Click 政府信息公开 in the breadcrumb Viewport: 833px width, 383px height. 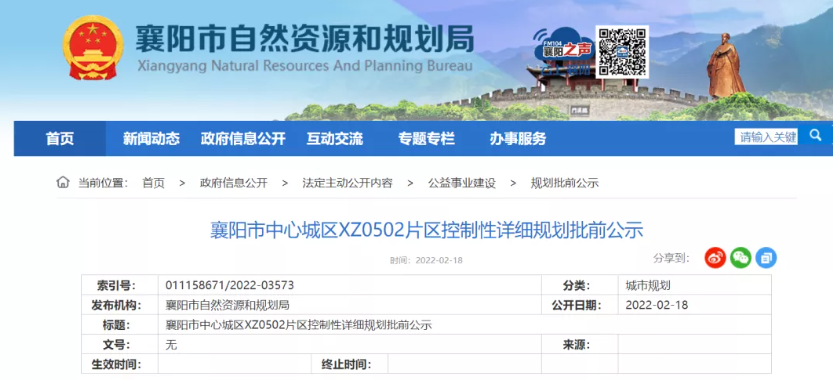[234, 183]
